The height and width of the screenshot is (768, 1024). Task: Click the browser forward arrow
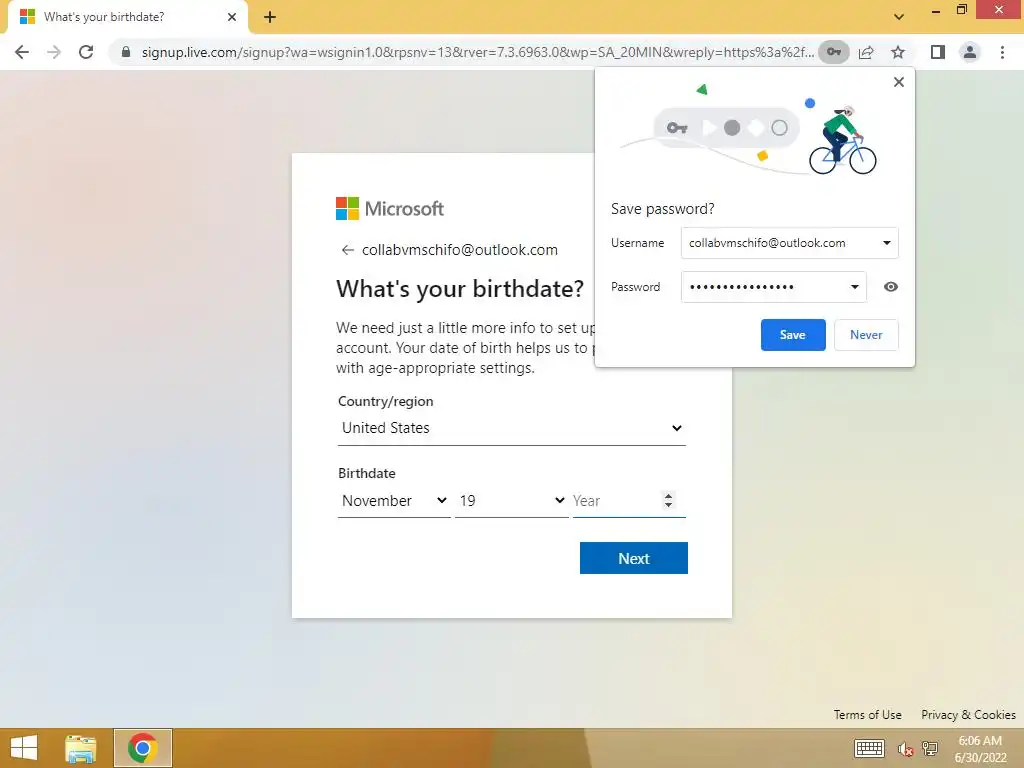tap(54, 52)
